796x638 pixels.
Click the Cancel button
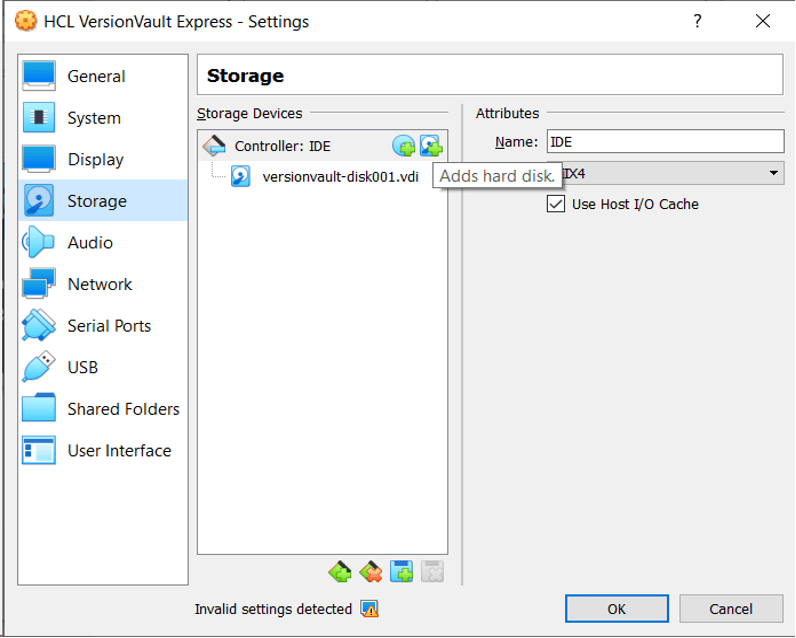731,609
